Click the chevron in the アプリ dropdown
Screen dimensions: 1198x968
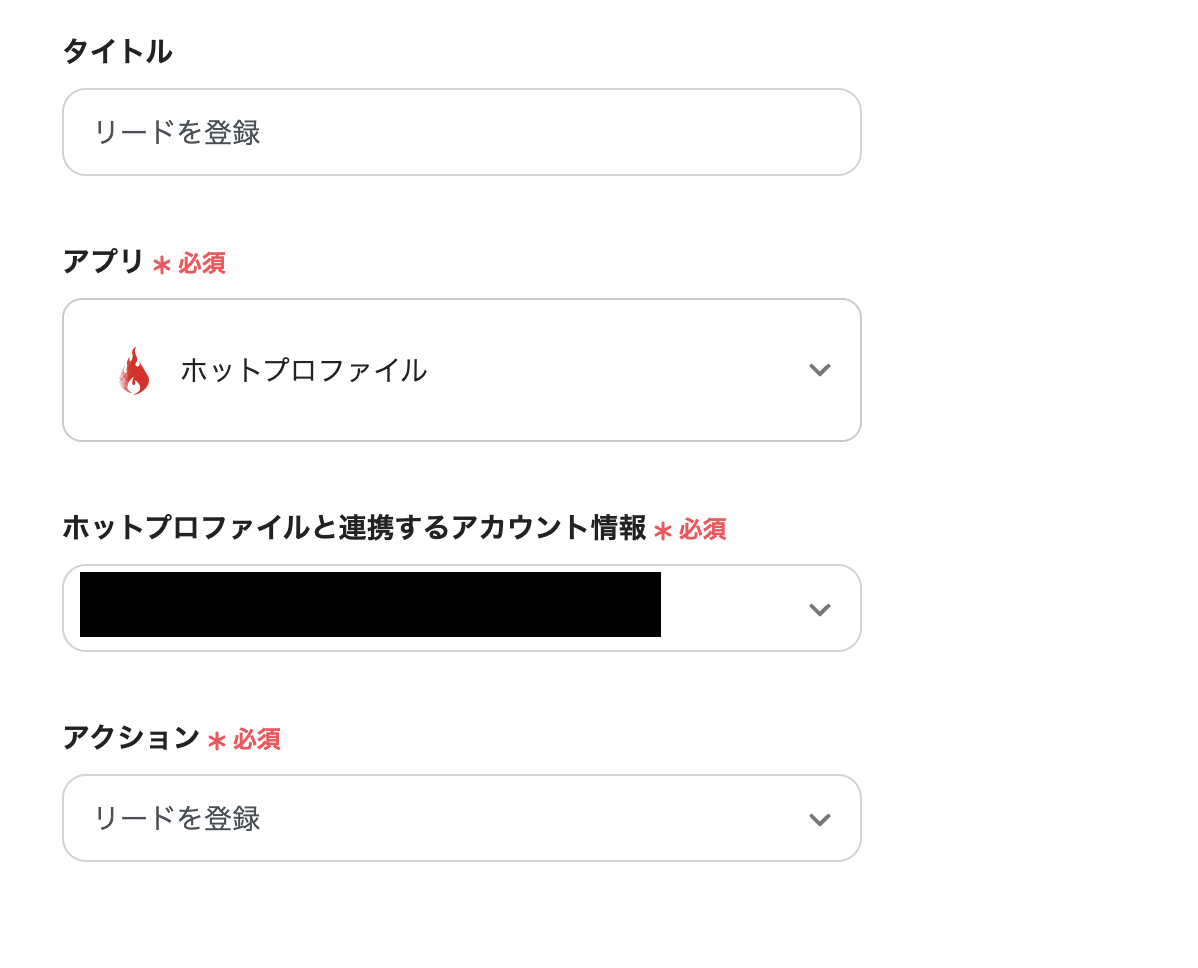[819, 370]
